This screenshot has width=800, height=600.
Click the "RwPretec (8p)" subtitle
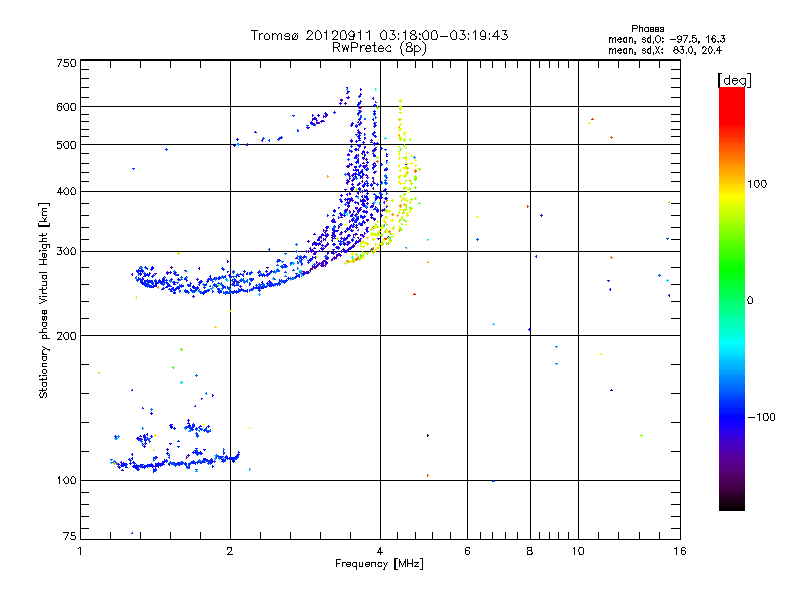point(379,48)
